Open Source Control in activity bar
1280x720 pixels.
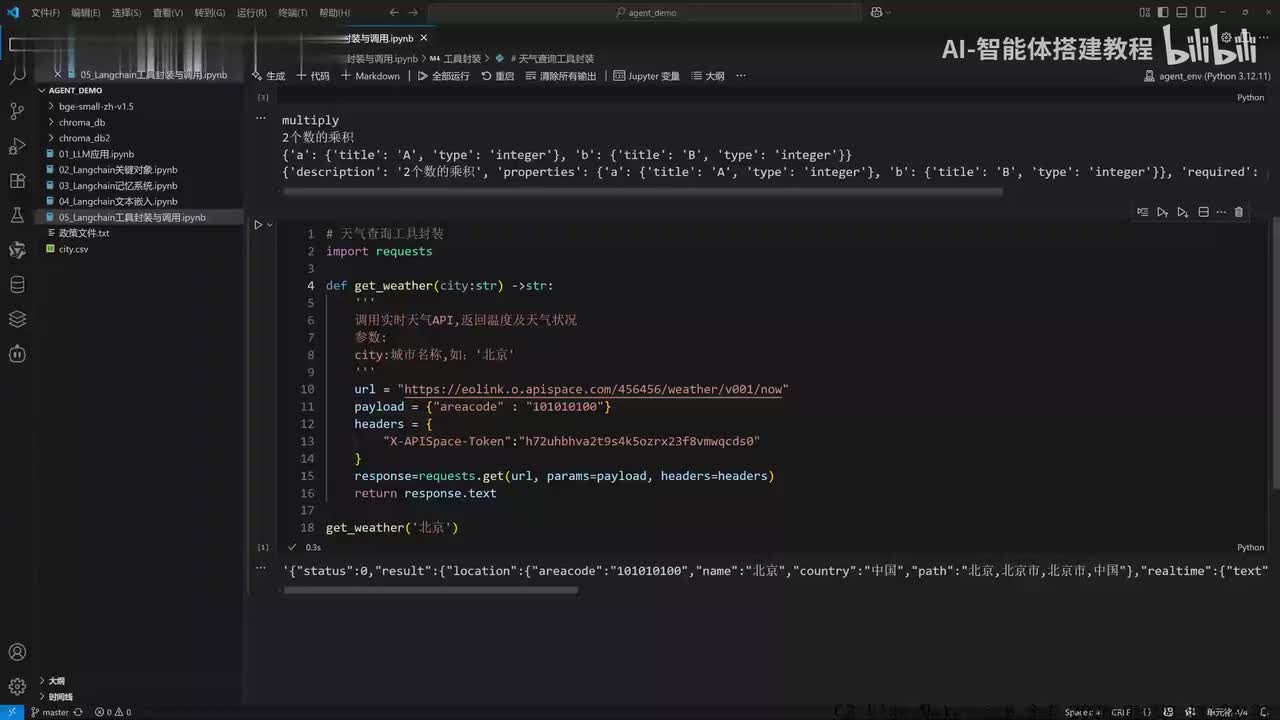pyautogui.click(x=17, y=111)
